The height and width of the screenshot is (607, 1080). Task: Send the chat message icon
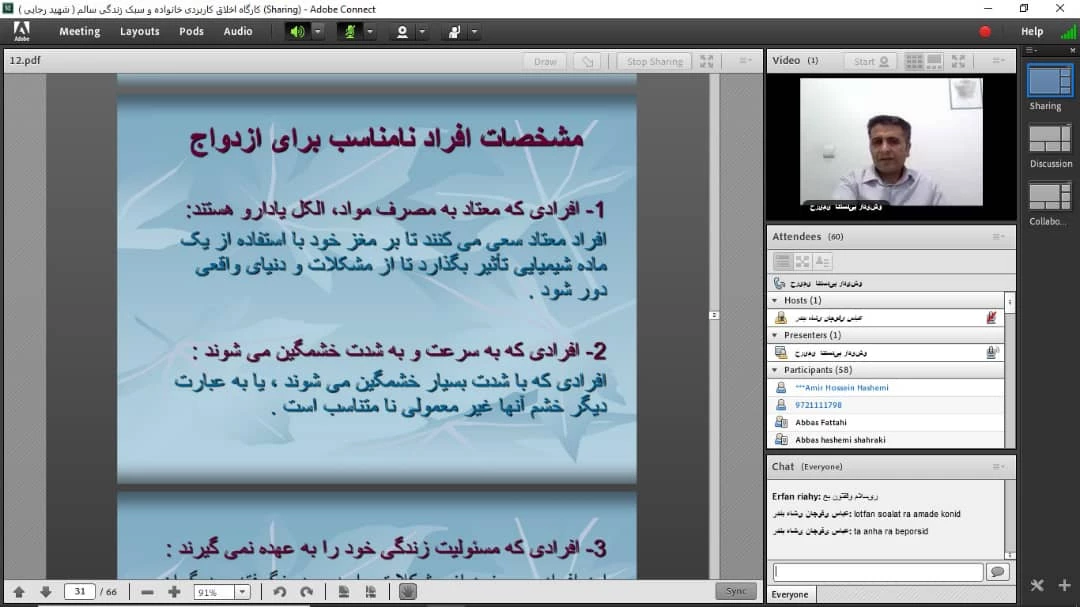(997, 572)
